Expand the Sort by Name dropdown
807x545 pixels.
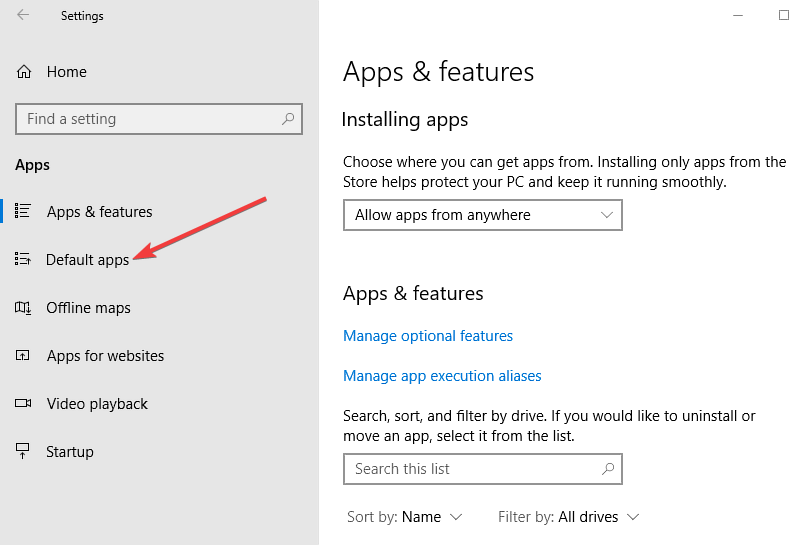point(405,517)
